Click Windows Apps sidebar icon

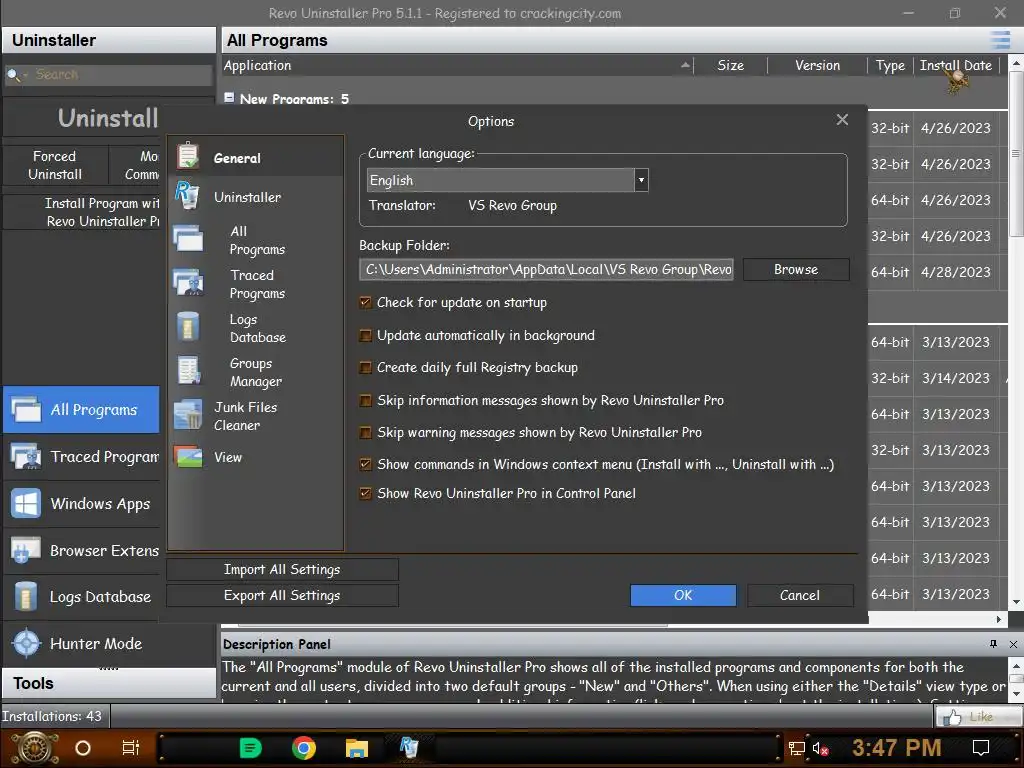pos(26,504)
